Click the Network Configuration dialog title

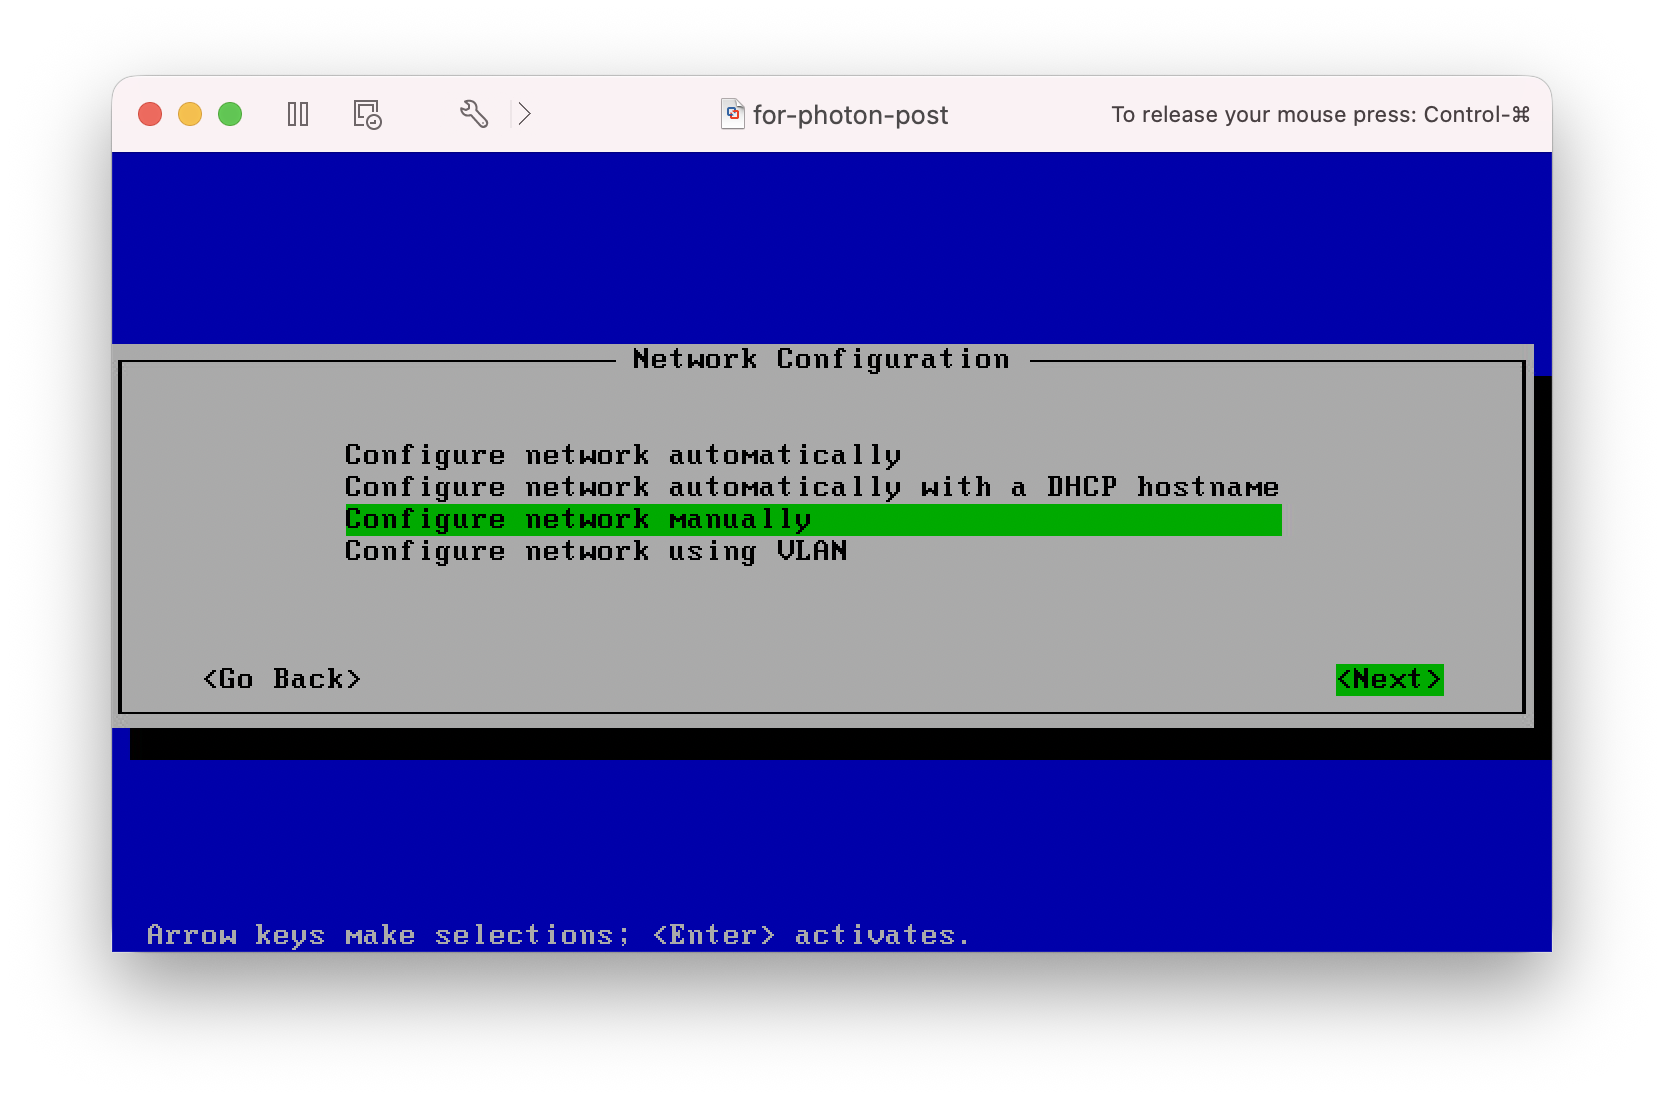coord(821,359)
